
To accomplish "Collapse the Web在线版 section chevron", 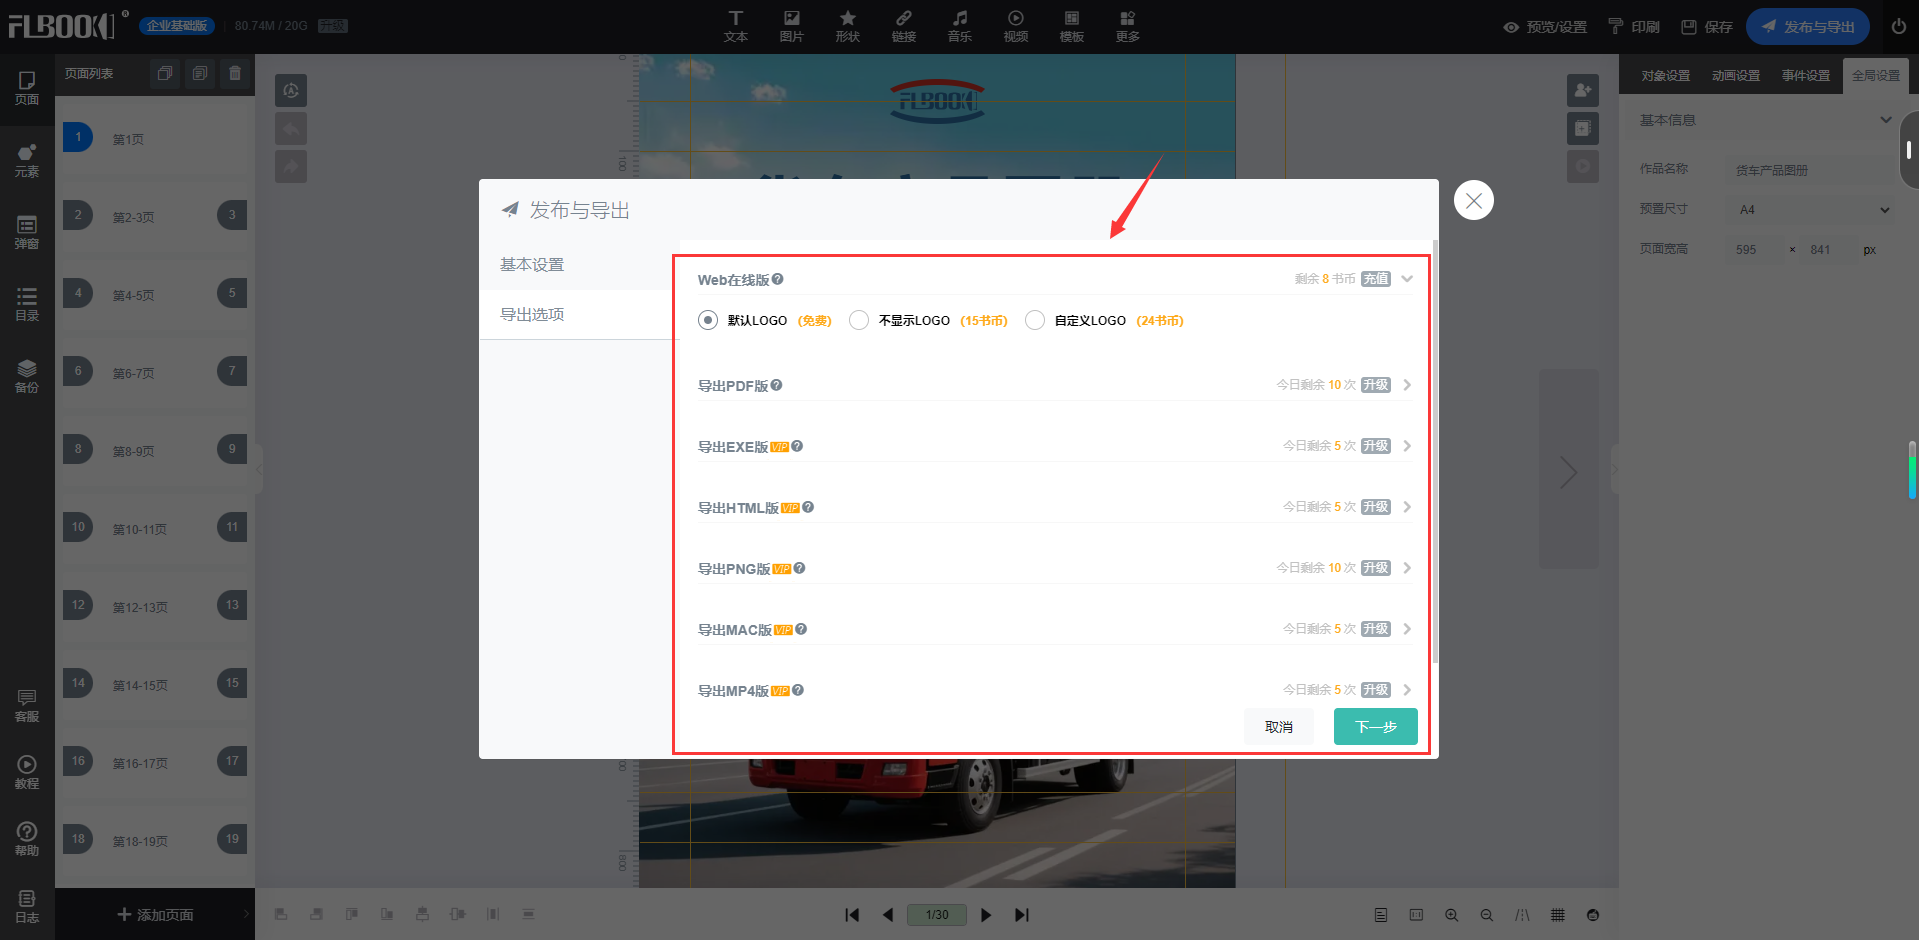I will pyautogui.click(x=1407, y=279).
